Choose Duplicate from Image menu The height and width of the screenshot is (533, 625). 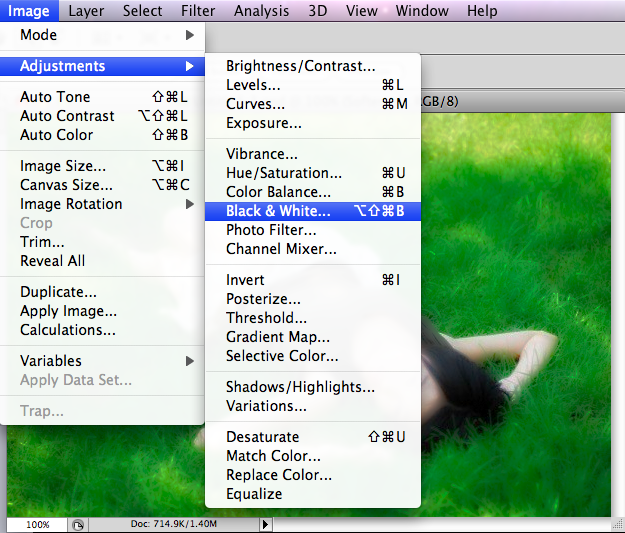(102, 292)
